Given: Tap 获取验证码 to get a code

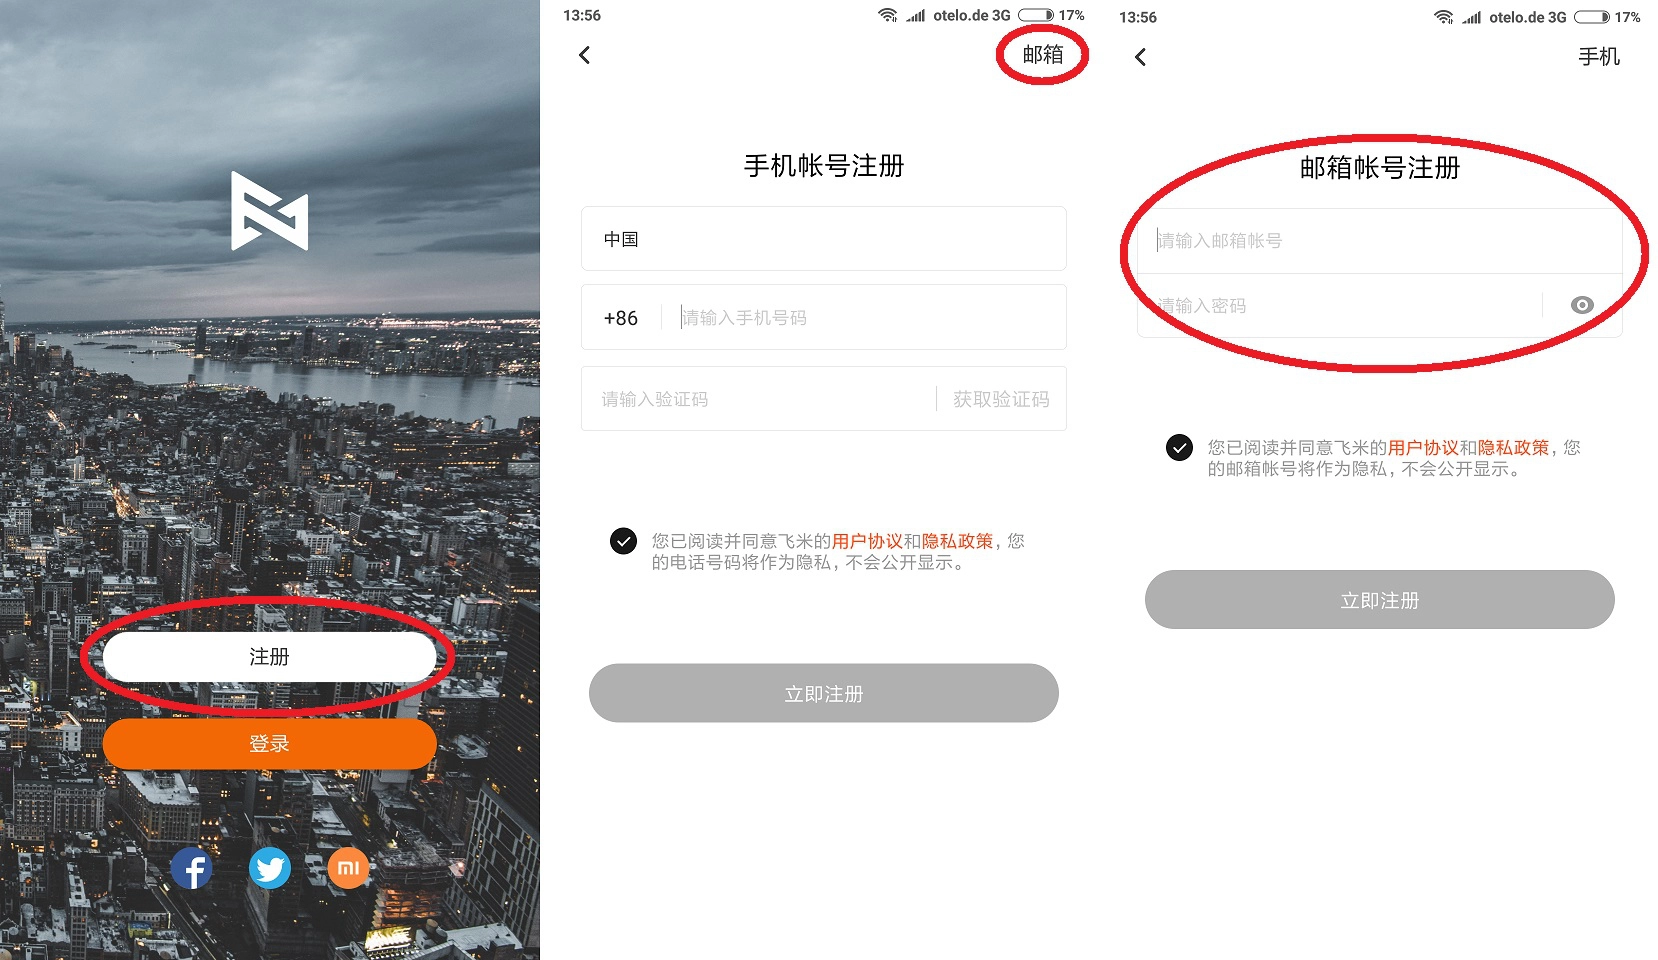Looking at the screenshot, I should click(1001, 399).
